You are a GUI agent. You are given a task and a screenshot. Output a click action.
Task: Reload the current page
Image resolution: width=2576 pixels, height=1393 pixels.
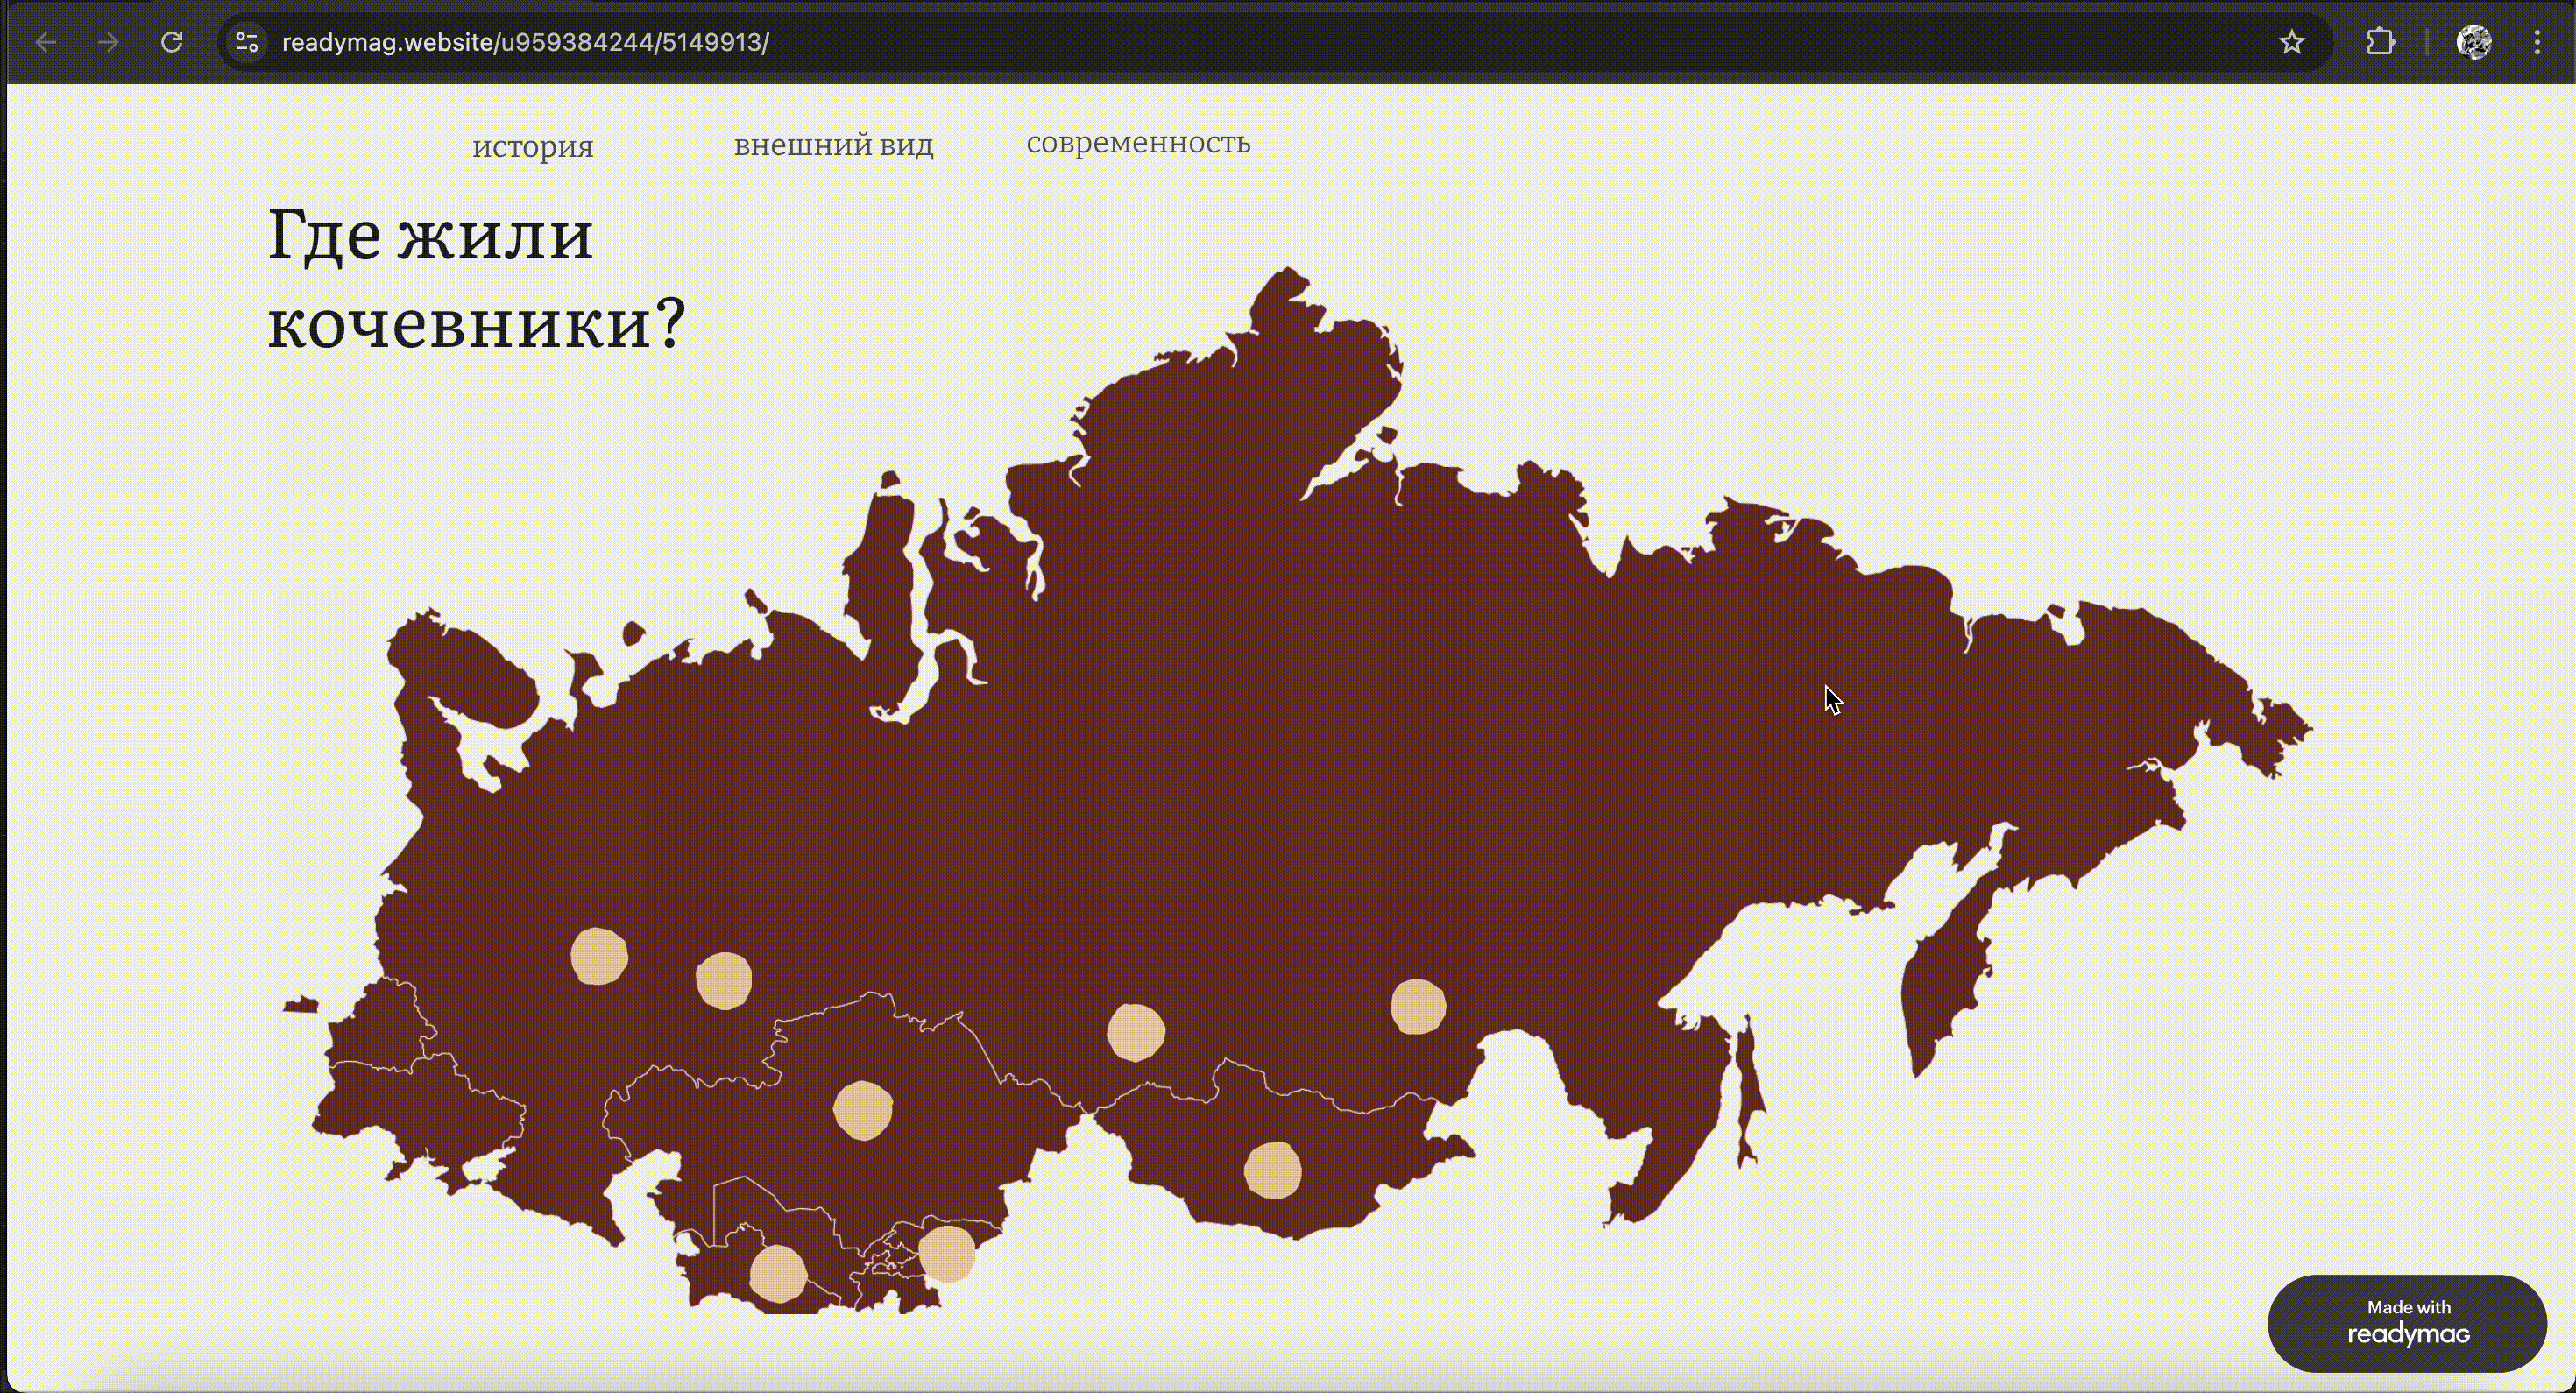(172, 42)
